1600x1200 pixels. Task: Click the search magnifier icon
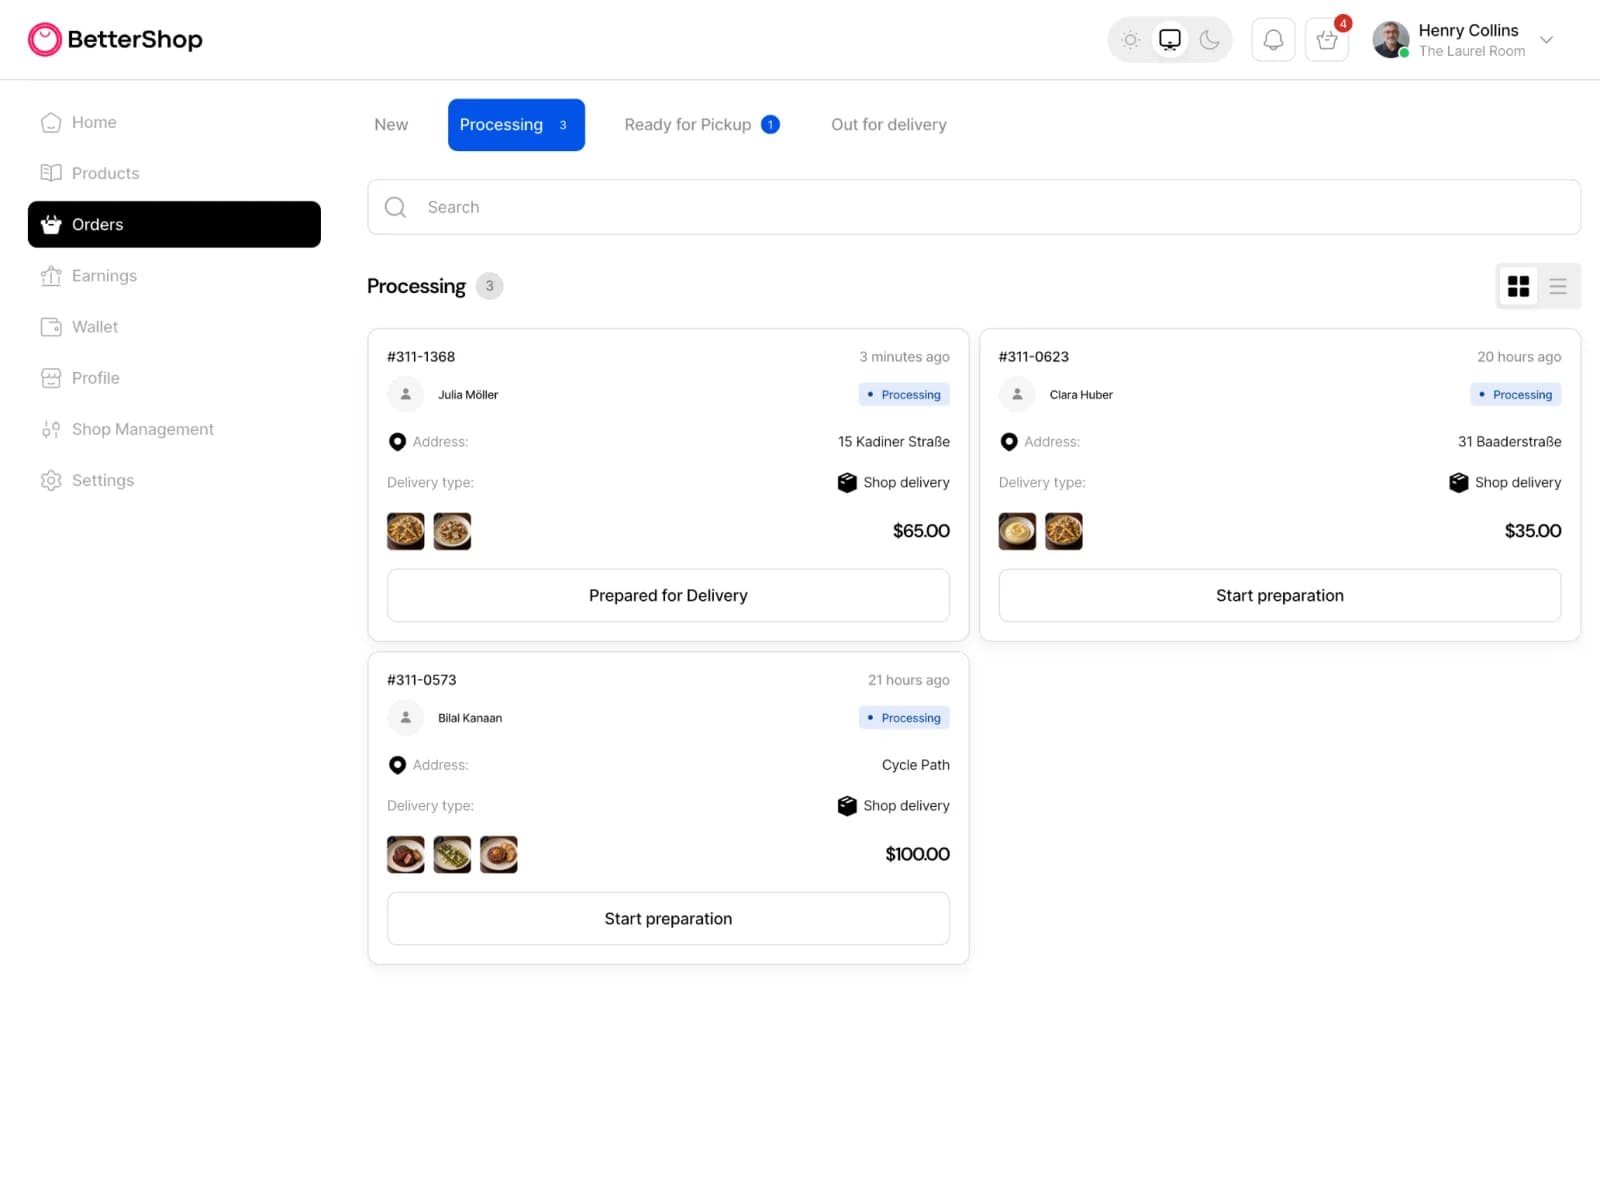coord(396,207)
